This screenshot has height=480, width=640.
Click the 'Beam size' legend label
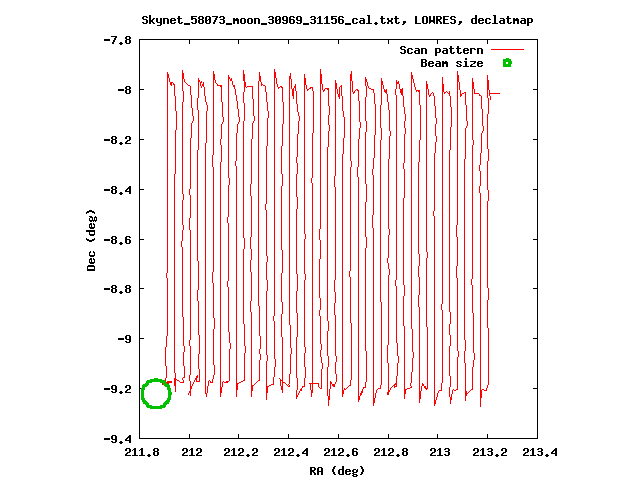[x=452, y=63]
